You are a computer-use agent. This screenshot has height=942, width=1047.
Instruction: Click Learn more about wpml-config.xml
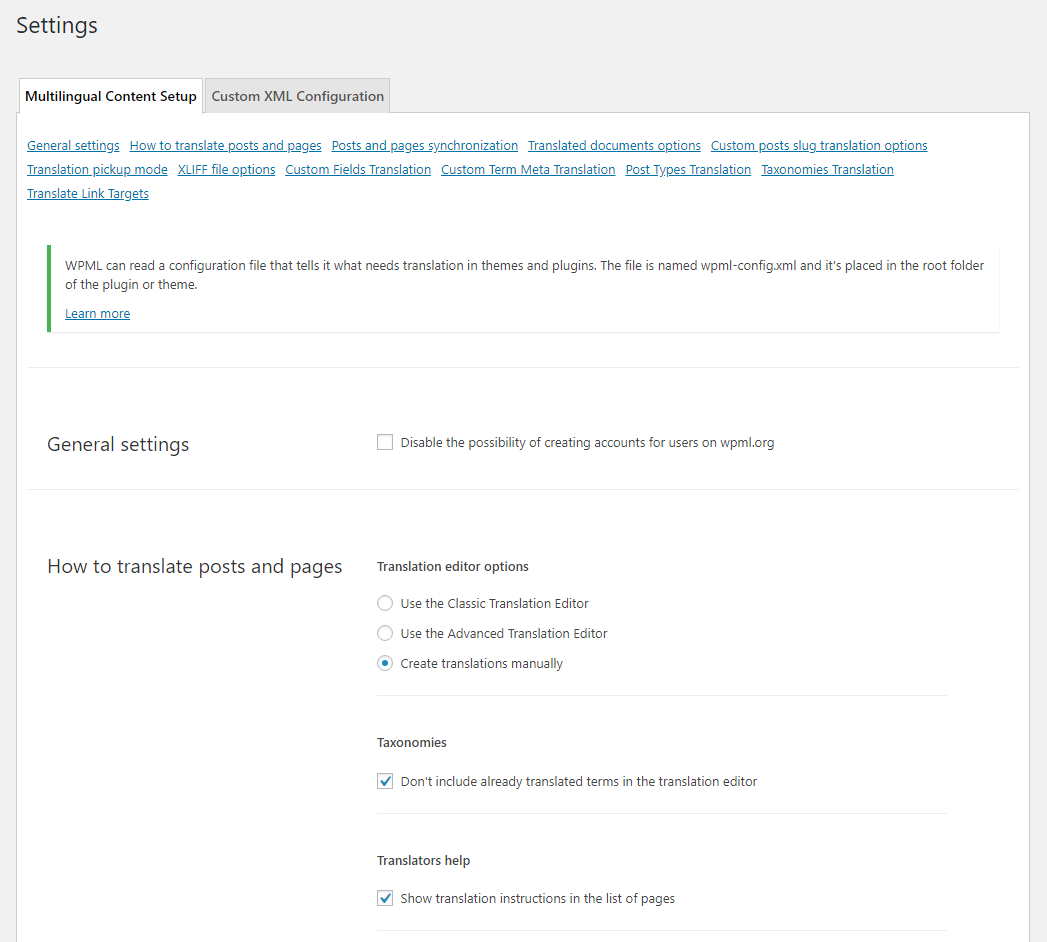(x=97, y=314)
